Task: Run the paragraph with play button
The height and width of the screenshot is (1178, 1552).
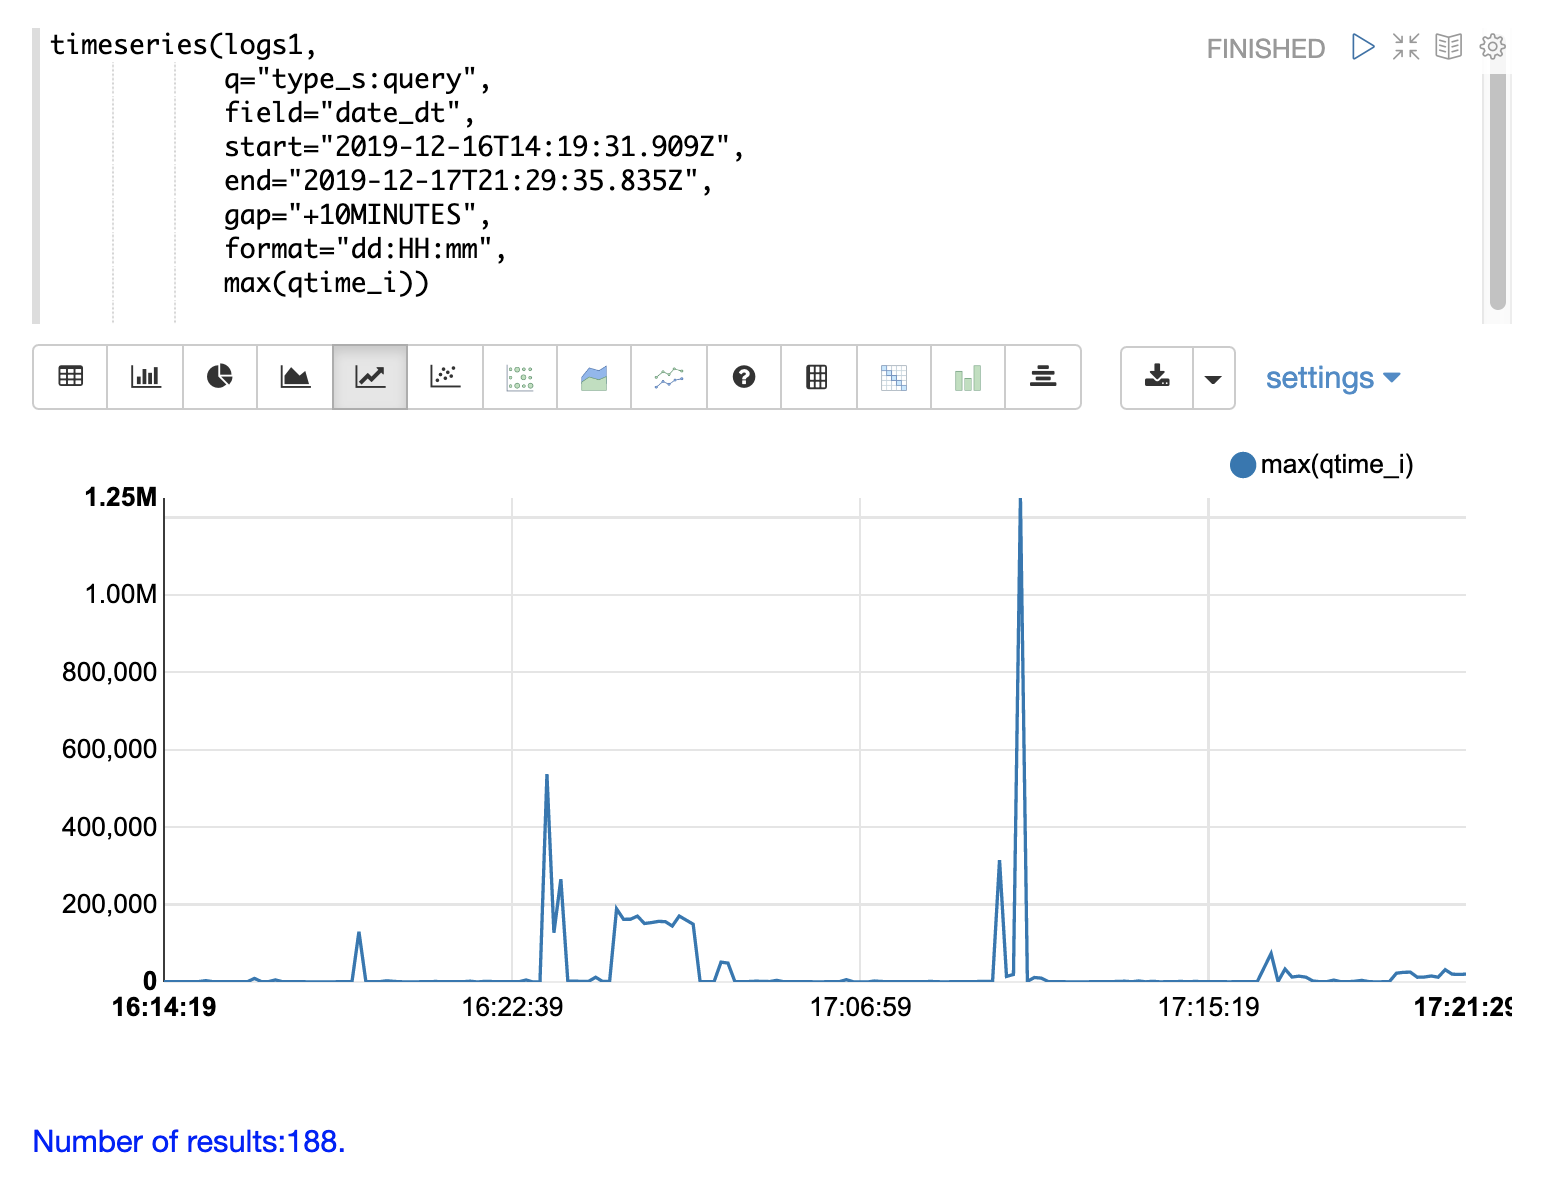Action: click(x=1362, y=47)
